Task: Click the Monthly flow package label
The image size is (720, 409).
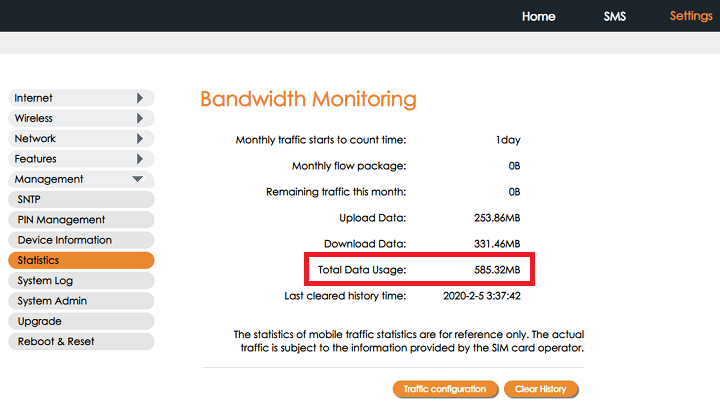Action: coord(349,166)
